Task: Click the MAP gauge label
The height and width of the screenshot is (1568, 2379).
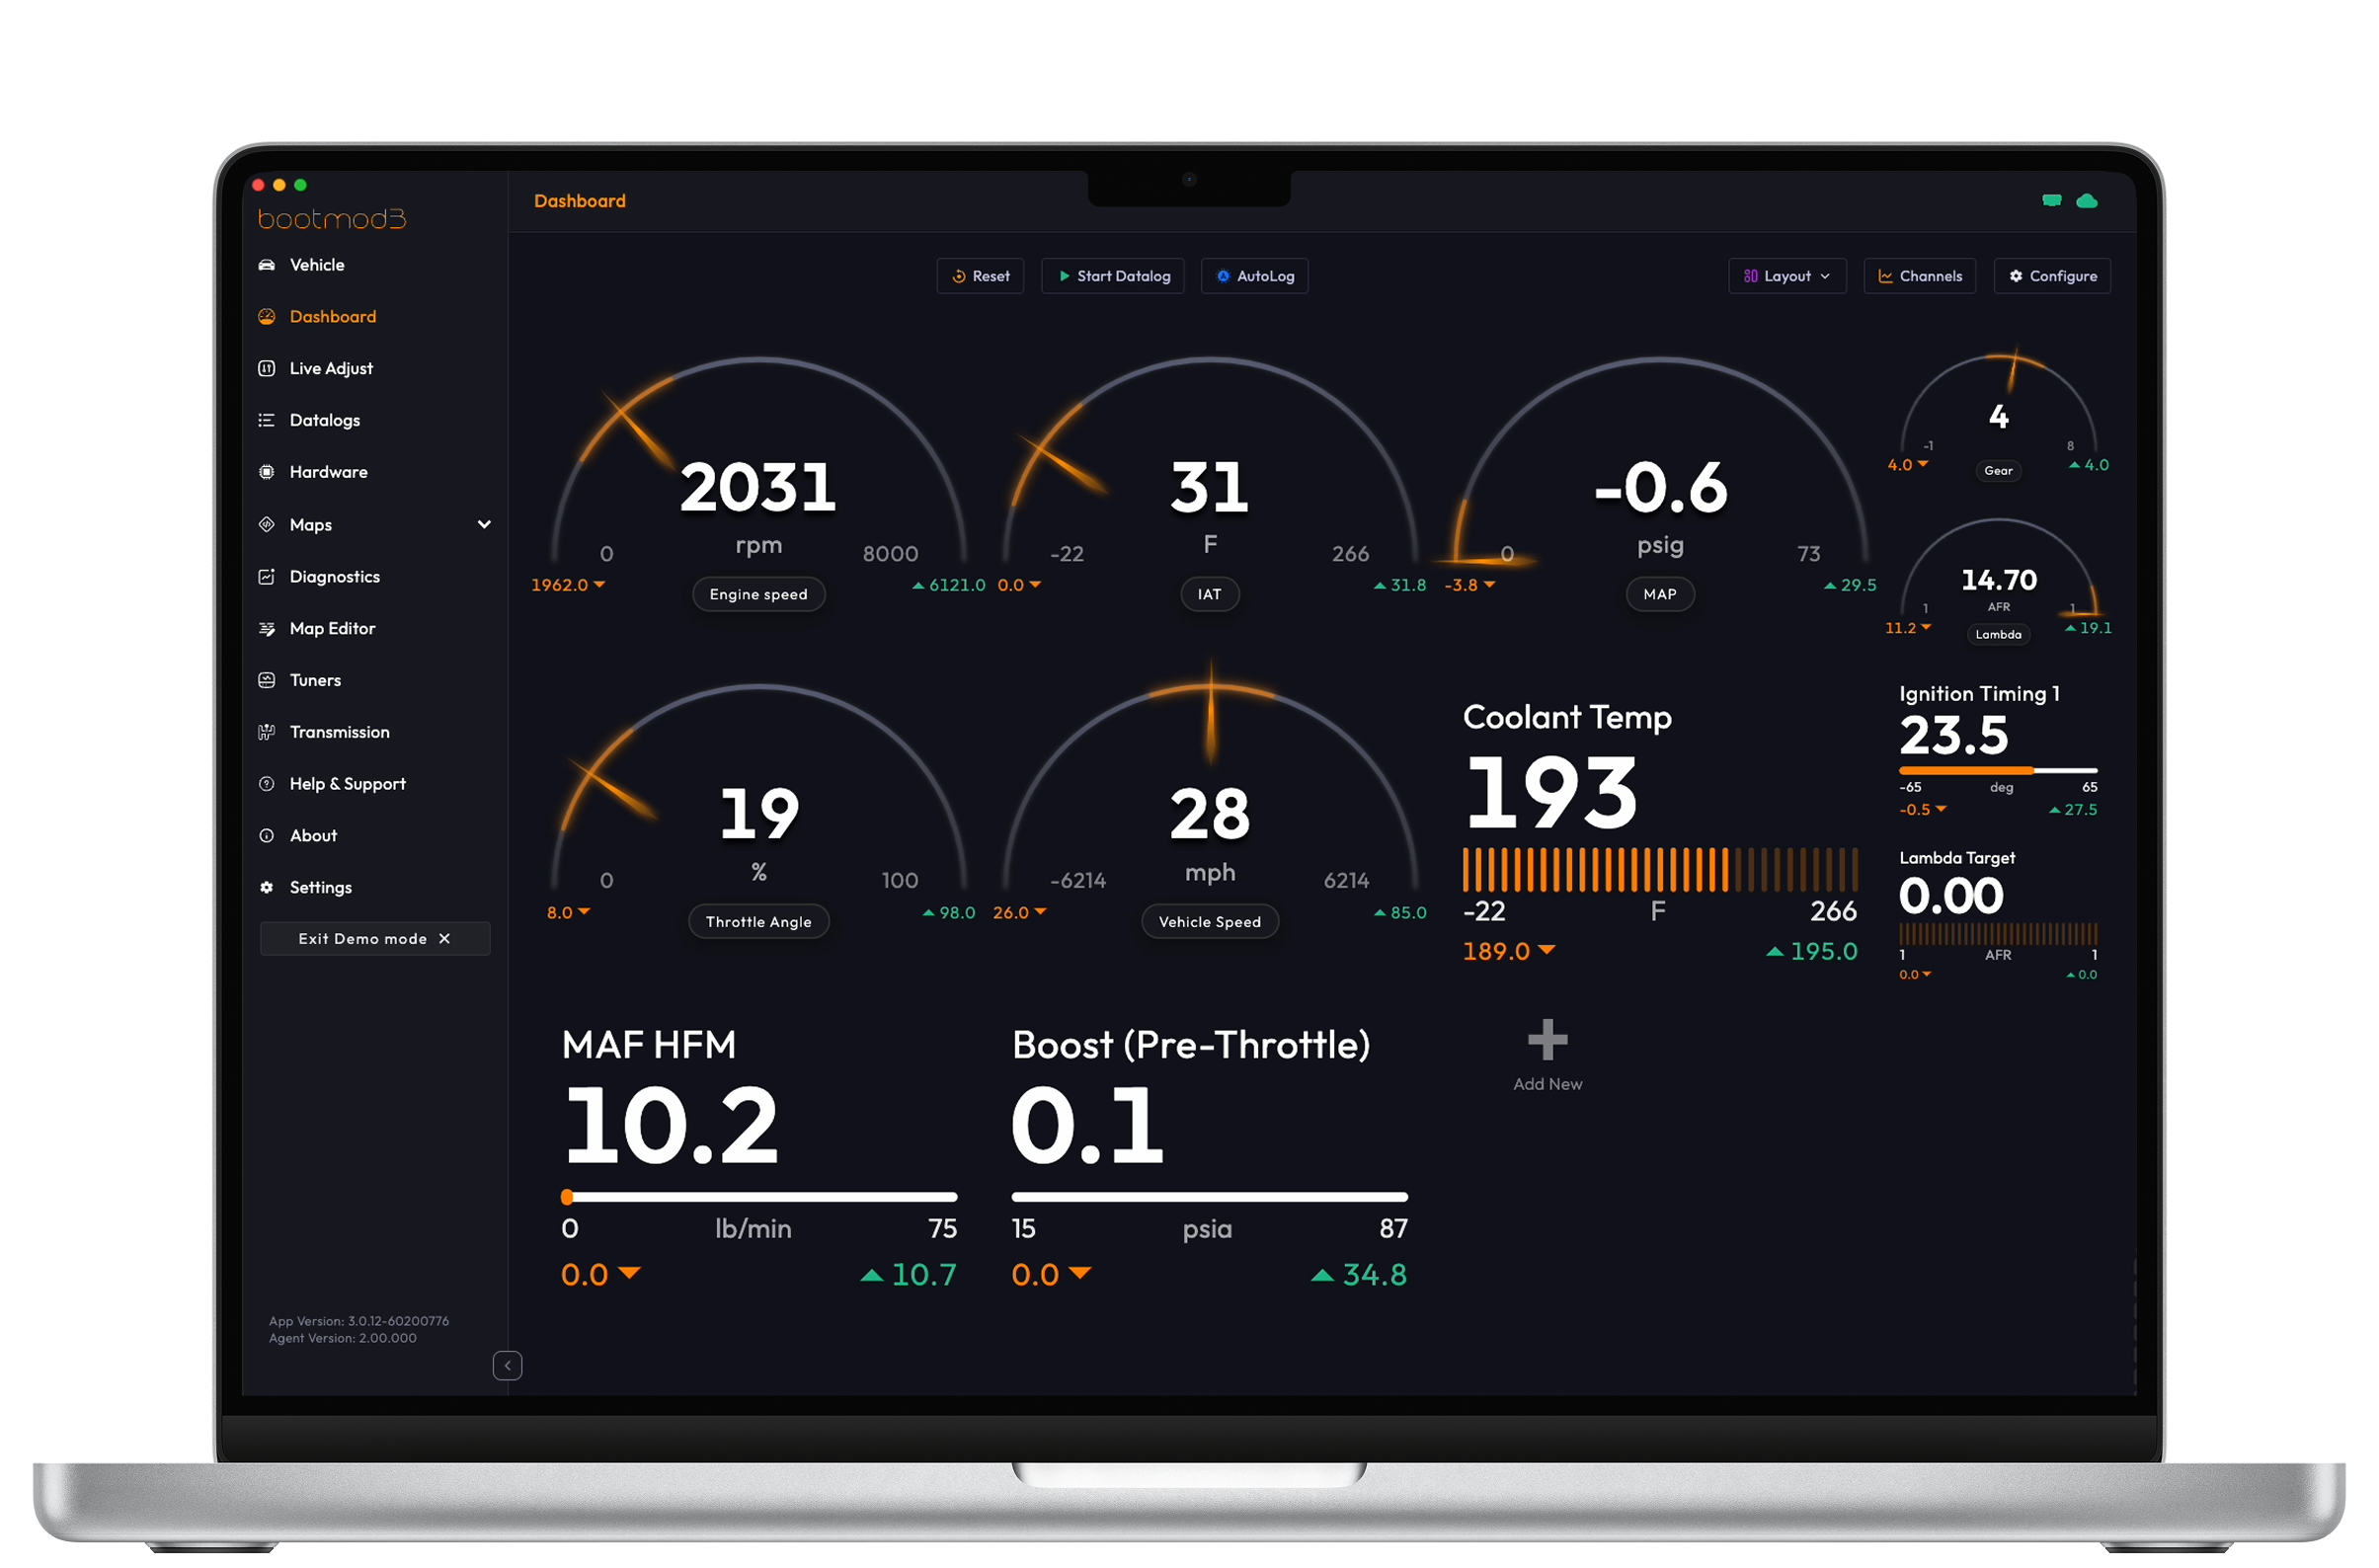Action: click(1661, 595)
